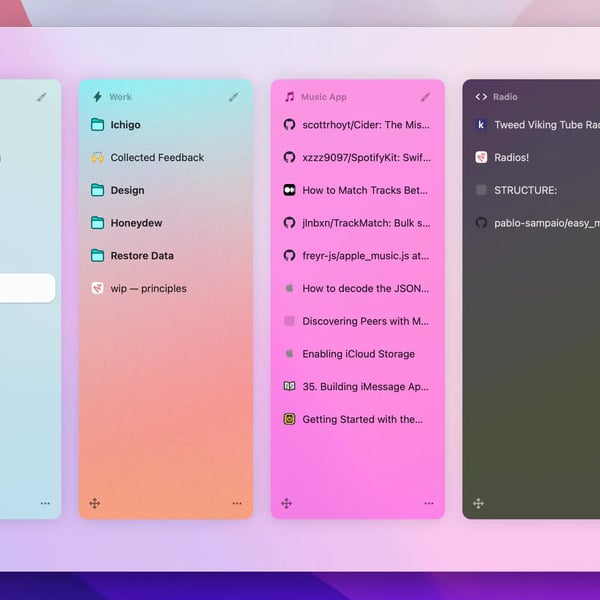The height and width of the screenshot is (600, 600).
Task: Click the pencil edit icon on Music App card
Action: 425,97
